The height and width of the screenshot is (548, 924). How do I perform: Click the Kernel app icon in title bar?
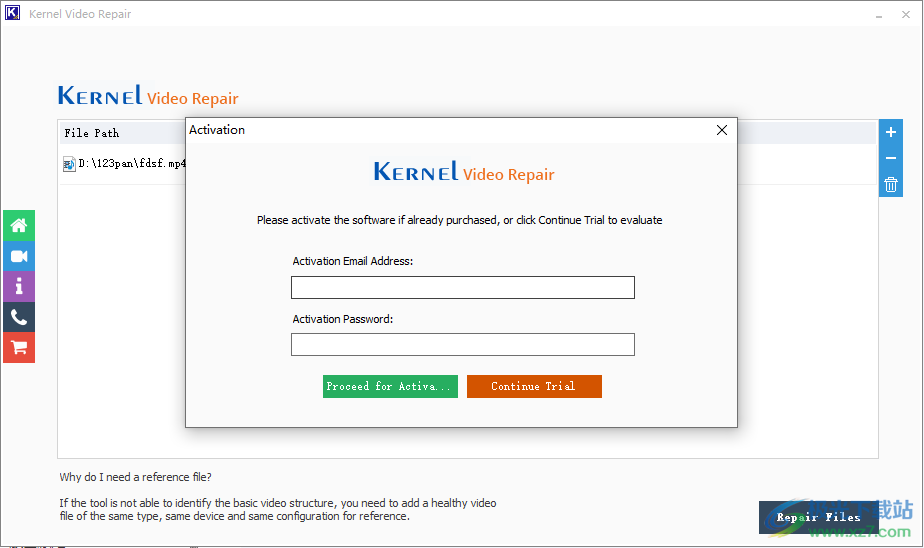tap(12, 13)
